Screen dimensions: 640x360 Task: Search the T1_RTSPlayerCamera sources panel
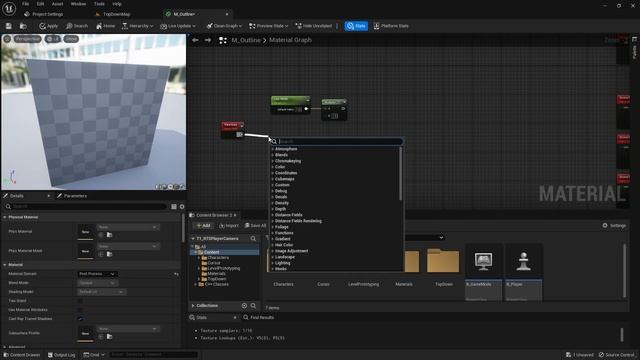tap(253, 238)
